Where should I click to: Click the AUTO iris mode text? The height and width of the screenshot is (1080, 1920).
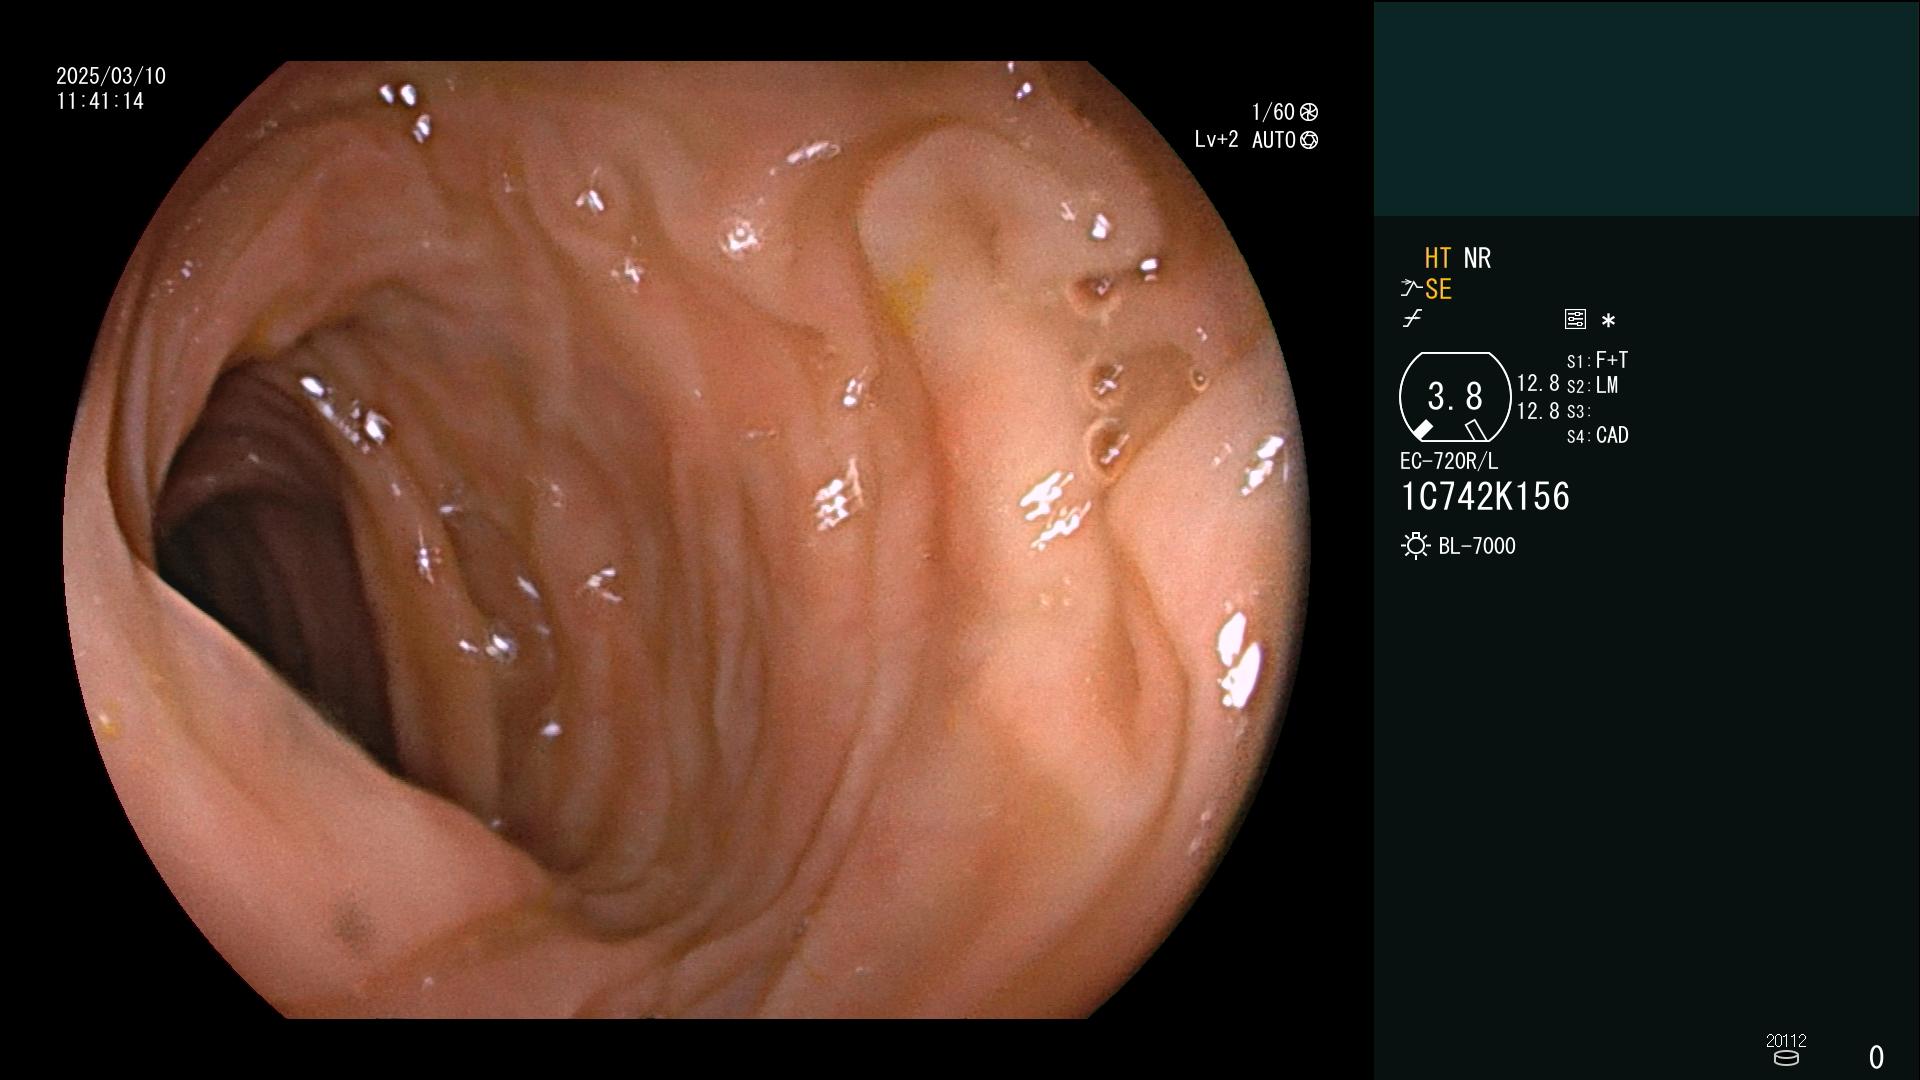coord(1274,140)
